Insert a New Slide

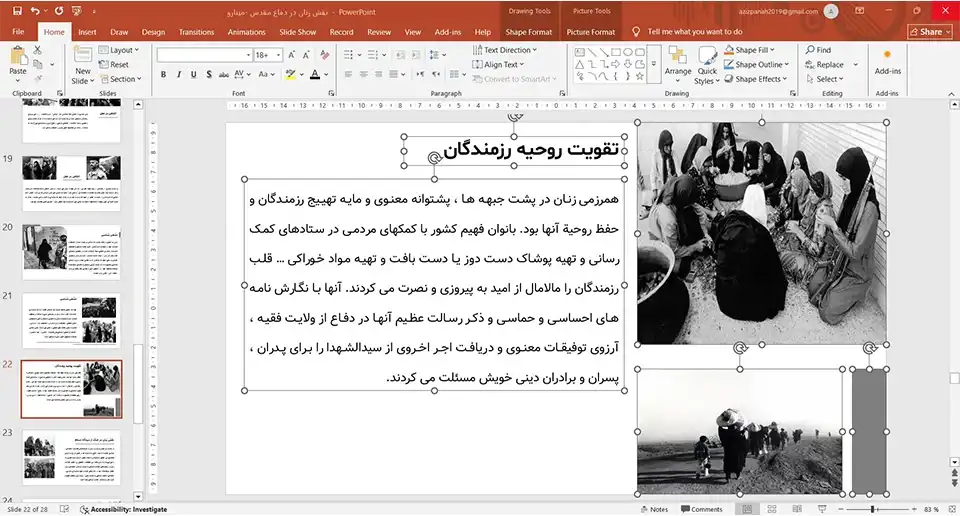(x=83, y=66)
